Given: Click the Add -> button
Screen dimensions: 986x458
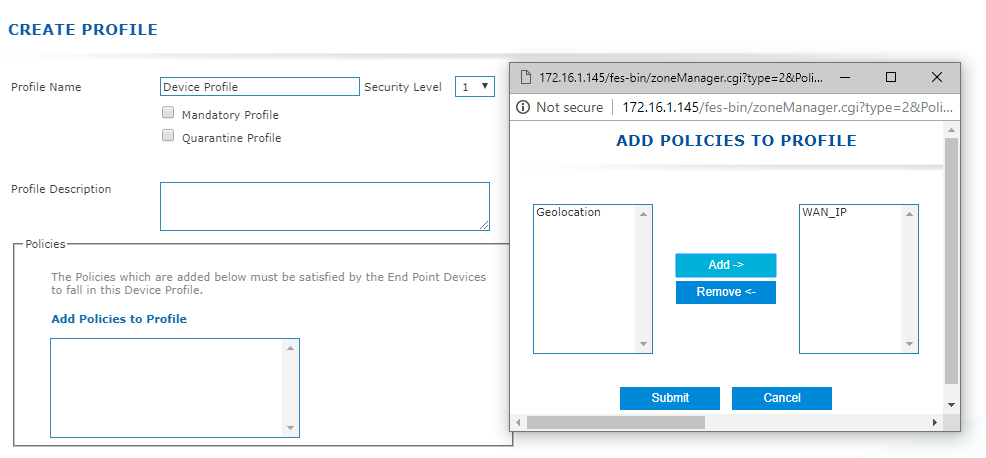Looking at the screenshot, I should click(726, 265).
